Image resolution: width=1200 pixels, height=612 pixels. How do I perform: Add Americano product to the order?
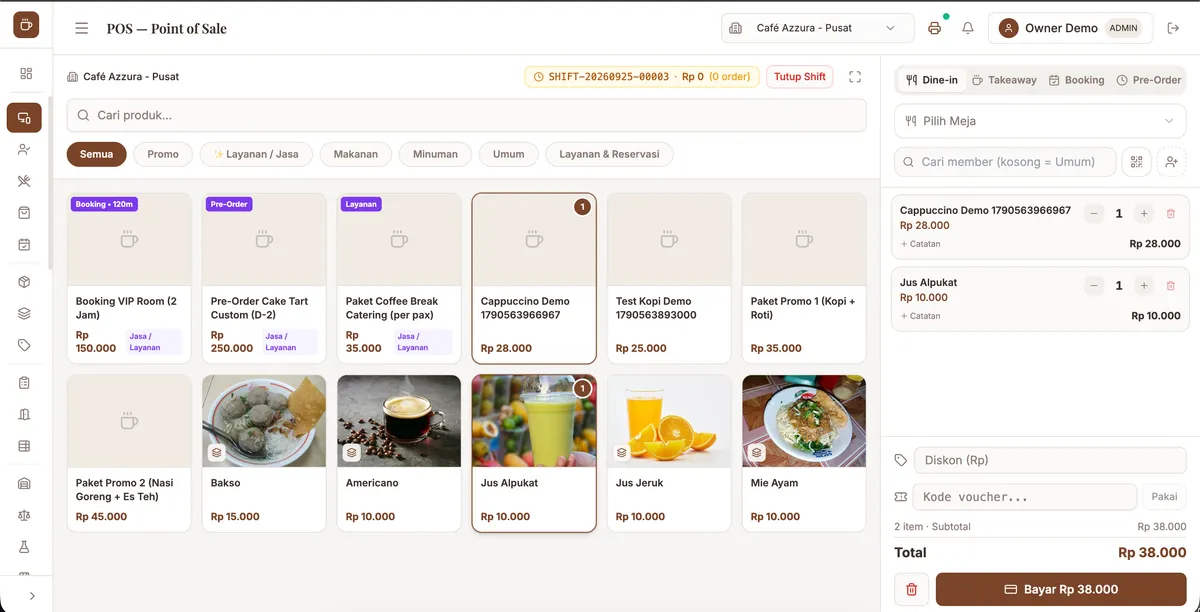pyautogui.click(x=399, y=453)
